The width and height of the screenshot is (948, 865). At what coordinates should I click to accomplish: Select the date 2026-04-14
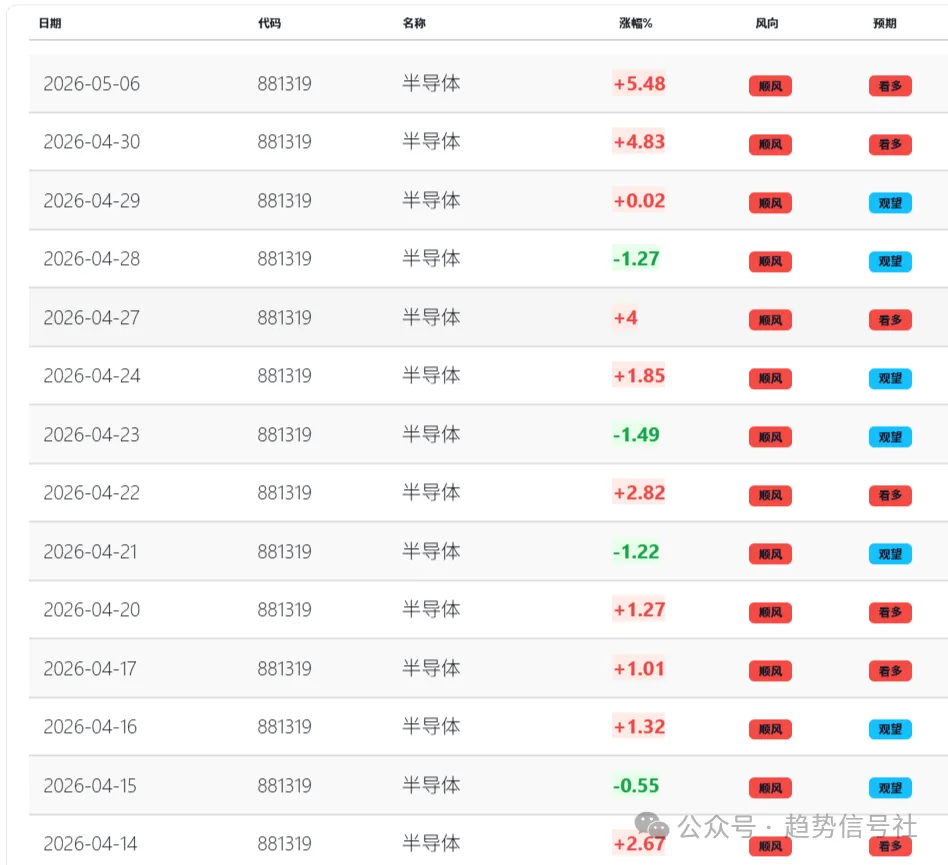pyautogui.click(x=91, y=844)
